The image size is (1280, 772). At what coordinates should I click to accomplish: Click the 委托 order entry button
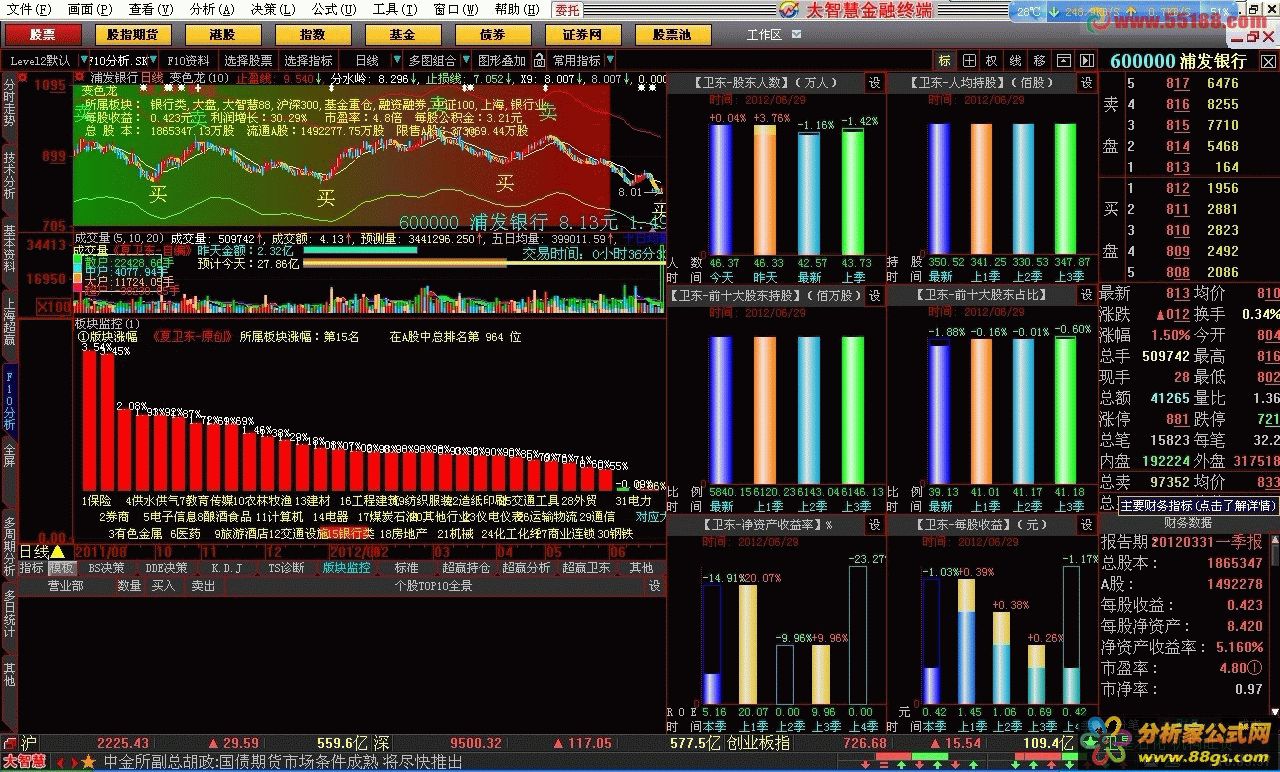[567, 10]
